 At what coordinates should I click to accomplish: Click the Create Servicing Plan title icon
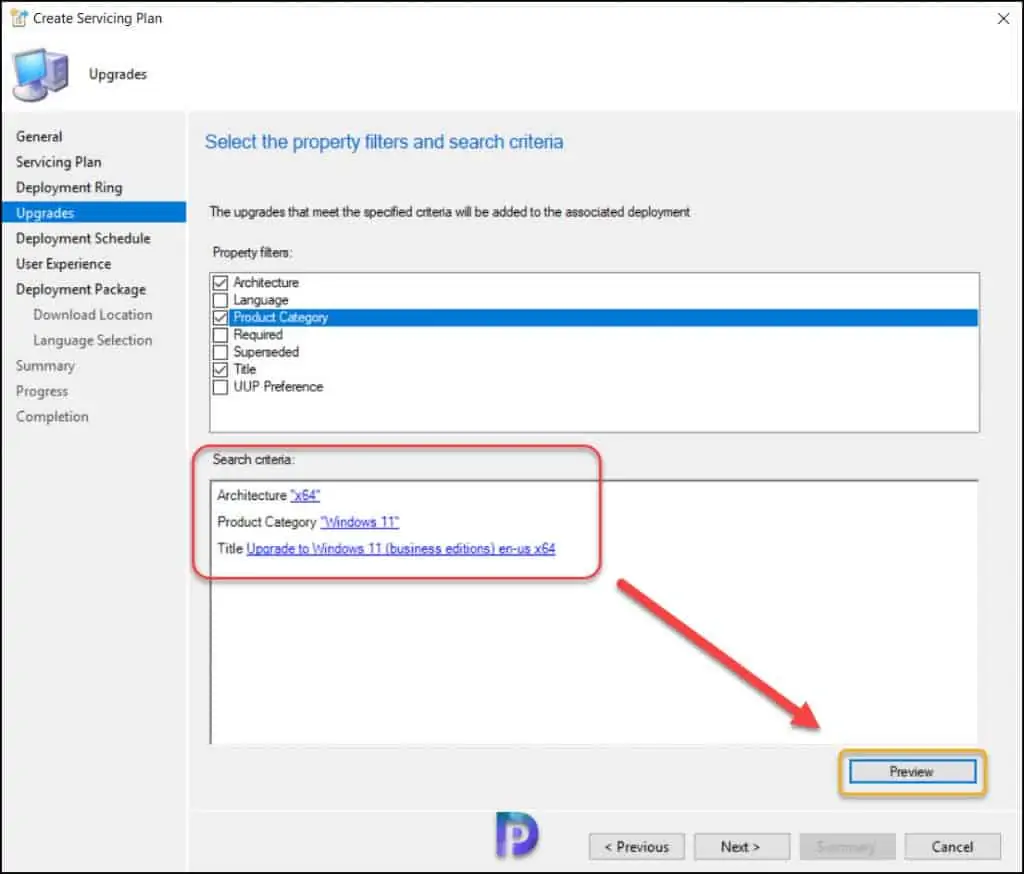coord(20,18)
